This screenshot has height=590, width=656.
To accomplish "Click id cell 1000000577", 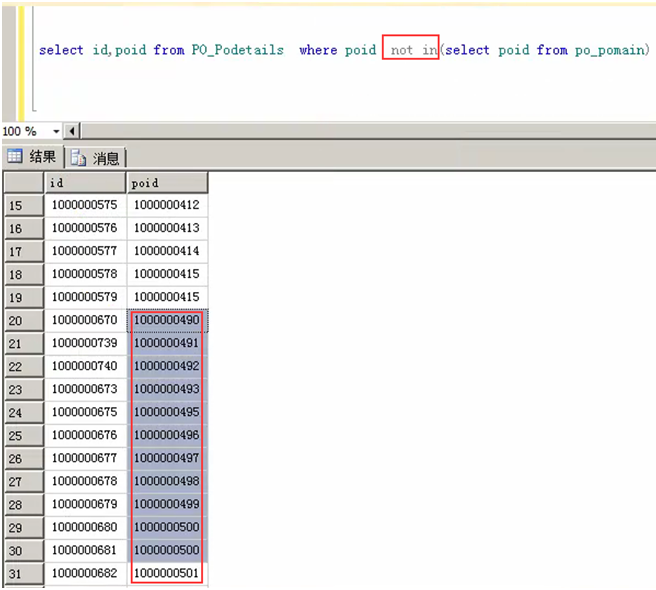I will pos(85,251).
